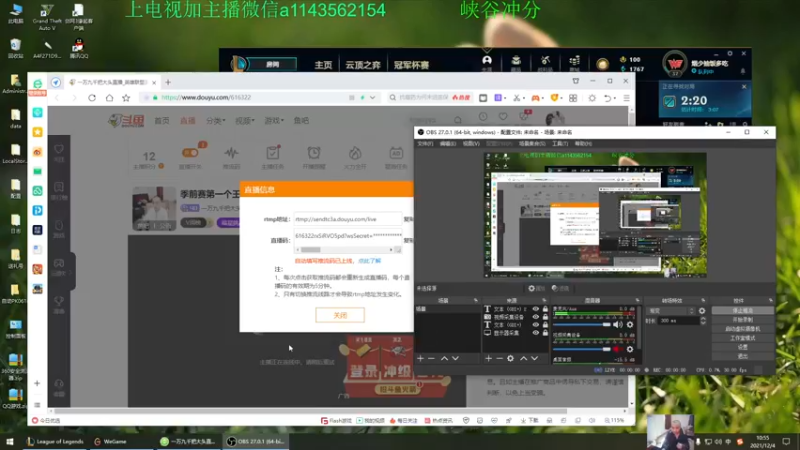Open the OBS 编辑(E) menu
800x450 pixels.
447,144
